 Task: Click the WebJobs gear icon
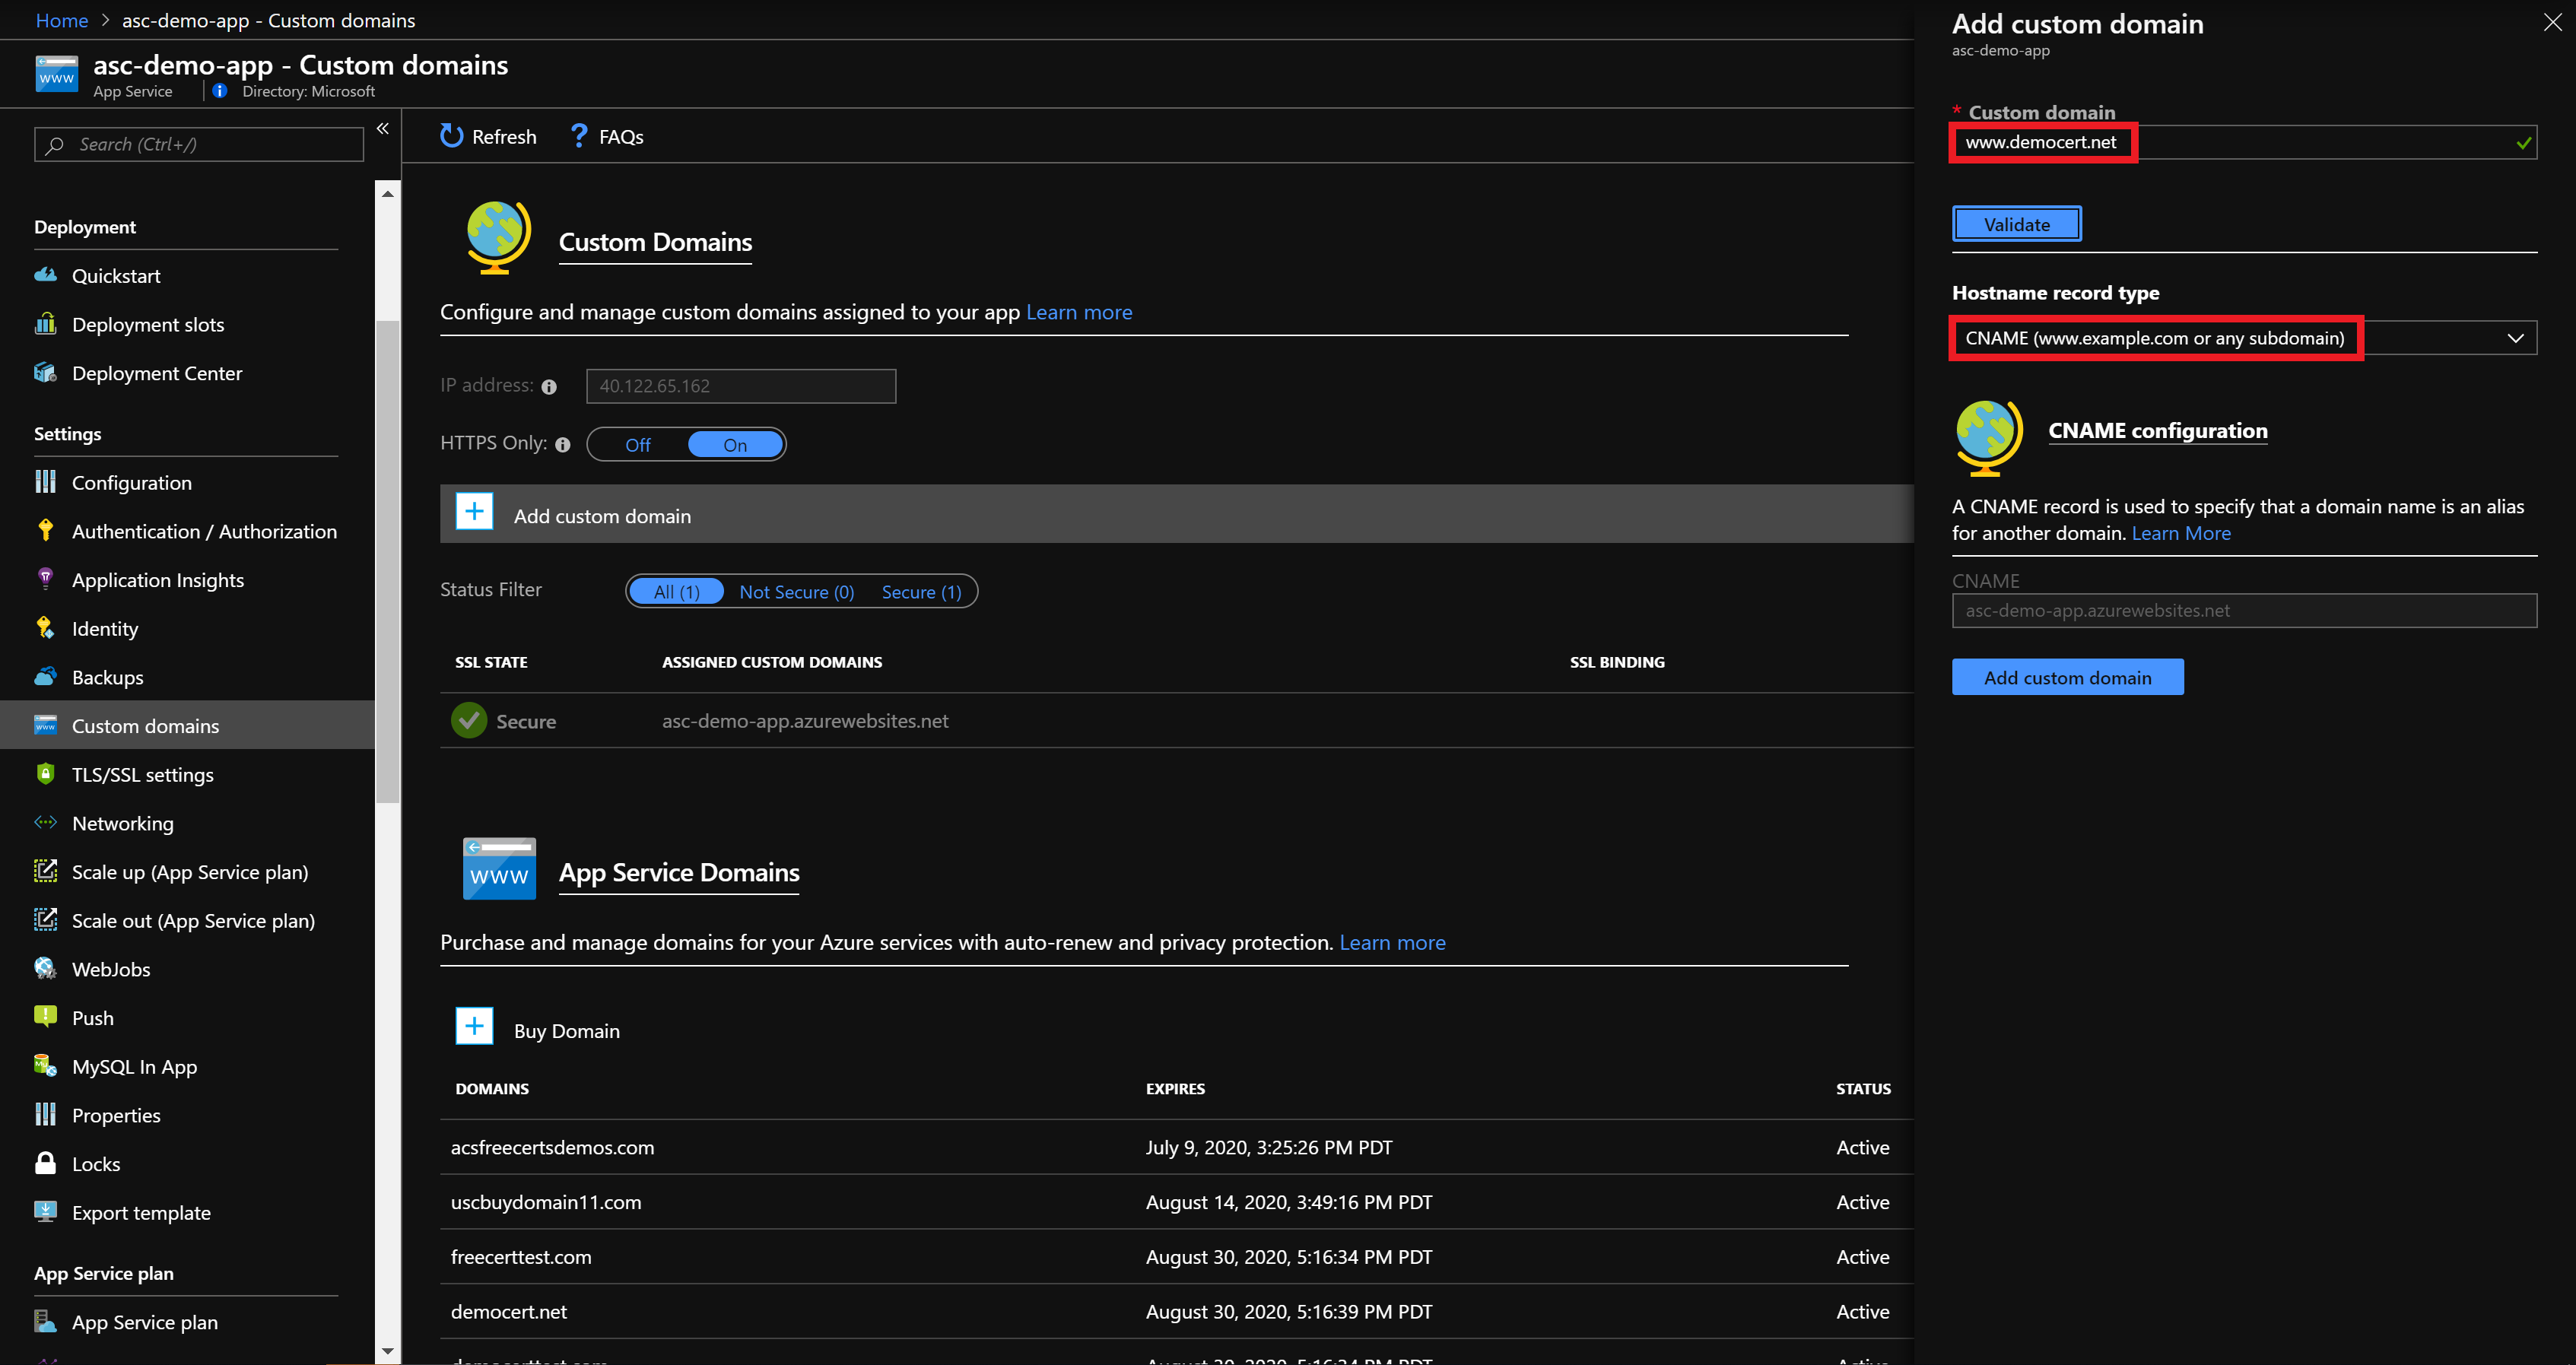tap(45, 968)
